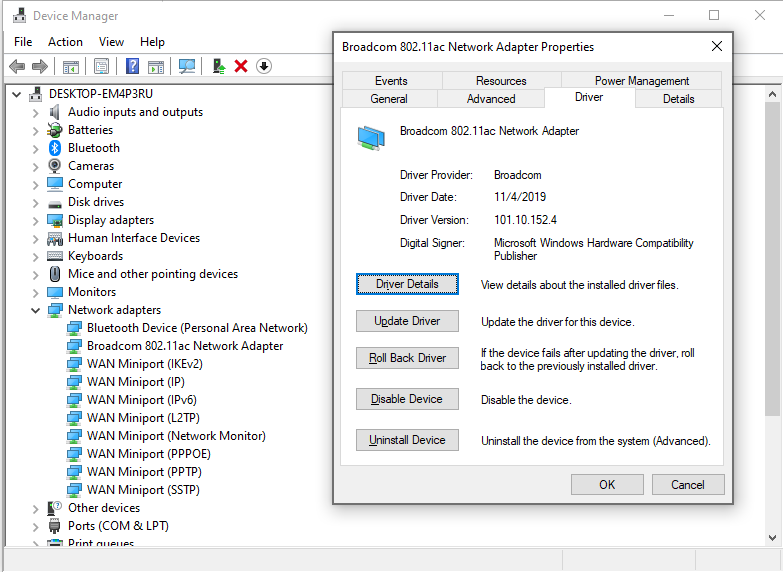Open the Action menu
The image size is (783, 572).
(x=65, y=42)
